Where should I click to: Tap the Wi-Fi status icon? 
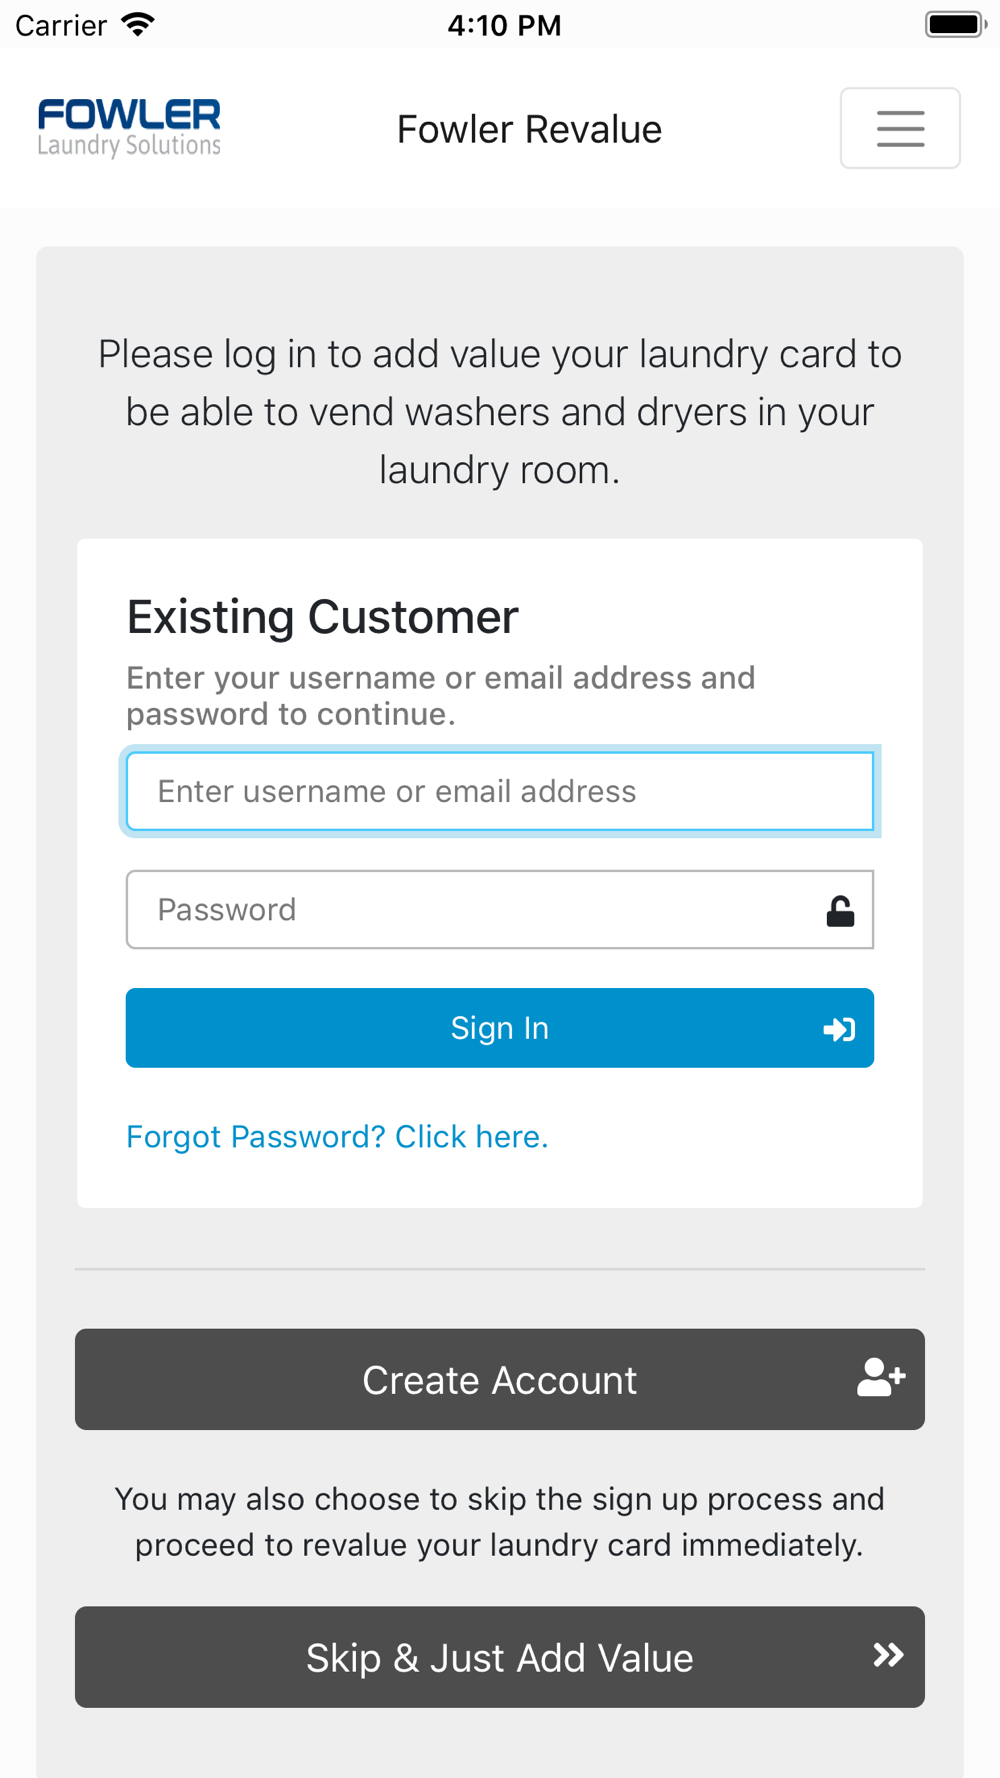pos(138,24)
